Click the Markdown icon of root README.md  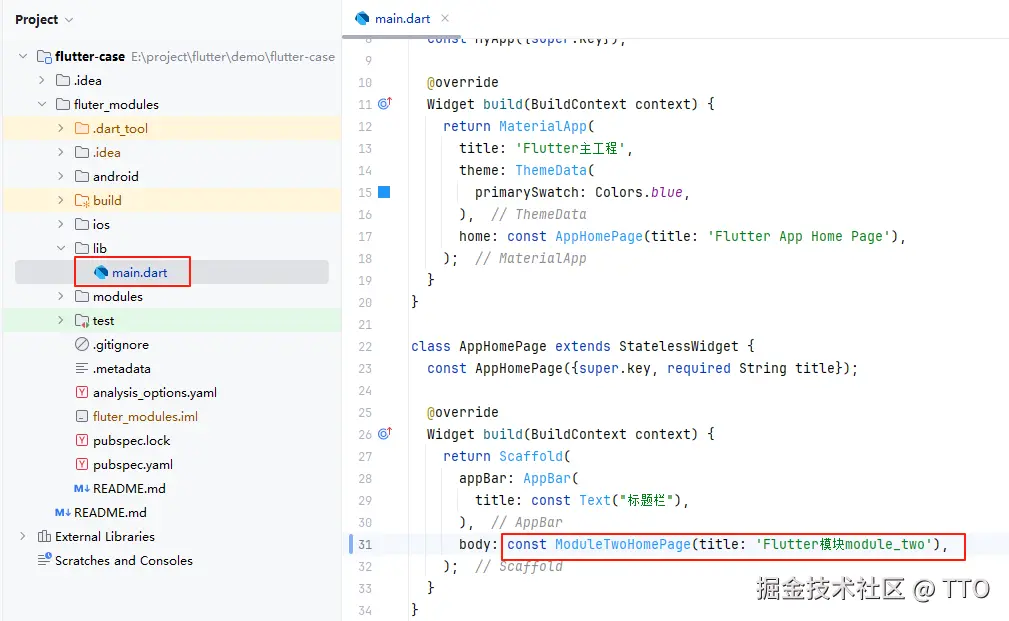click(x=62, y=512)
